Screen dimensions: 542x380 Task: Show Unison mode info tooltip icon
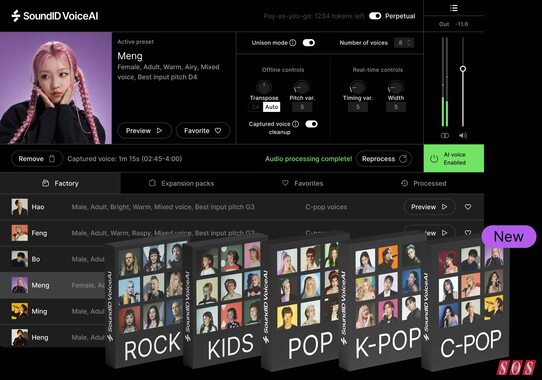[x=293, y=43]
